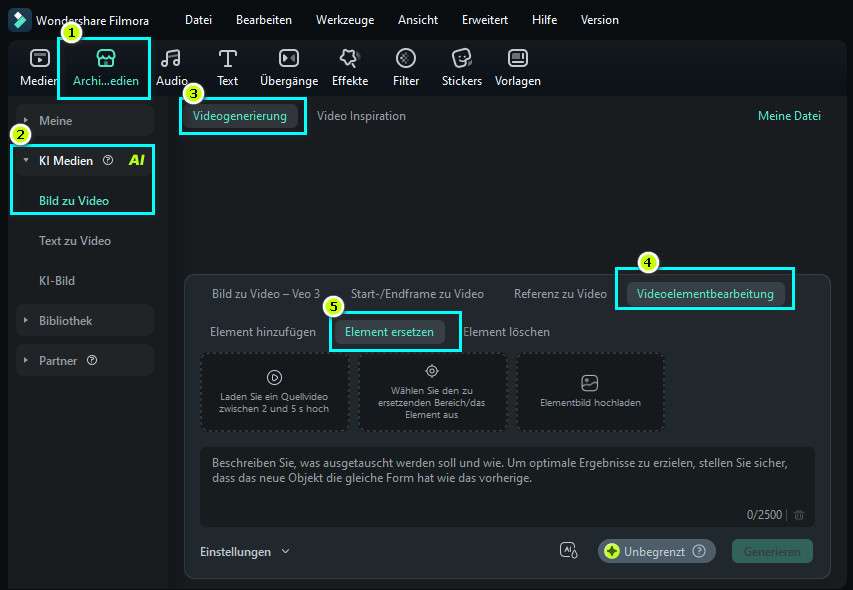Select Bild zu Video in sidebar
The width and height of the screenshot is (853, 590).
tap(74, 201)
